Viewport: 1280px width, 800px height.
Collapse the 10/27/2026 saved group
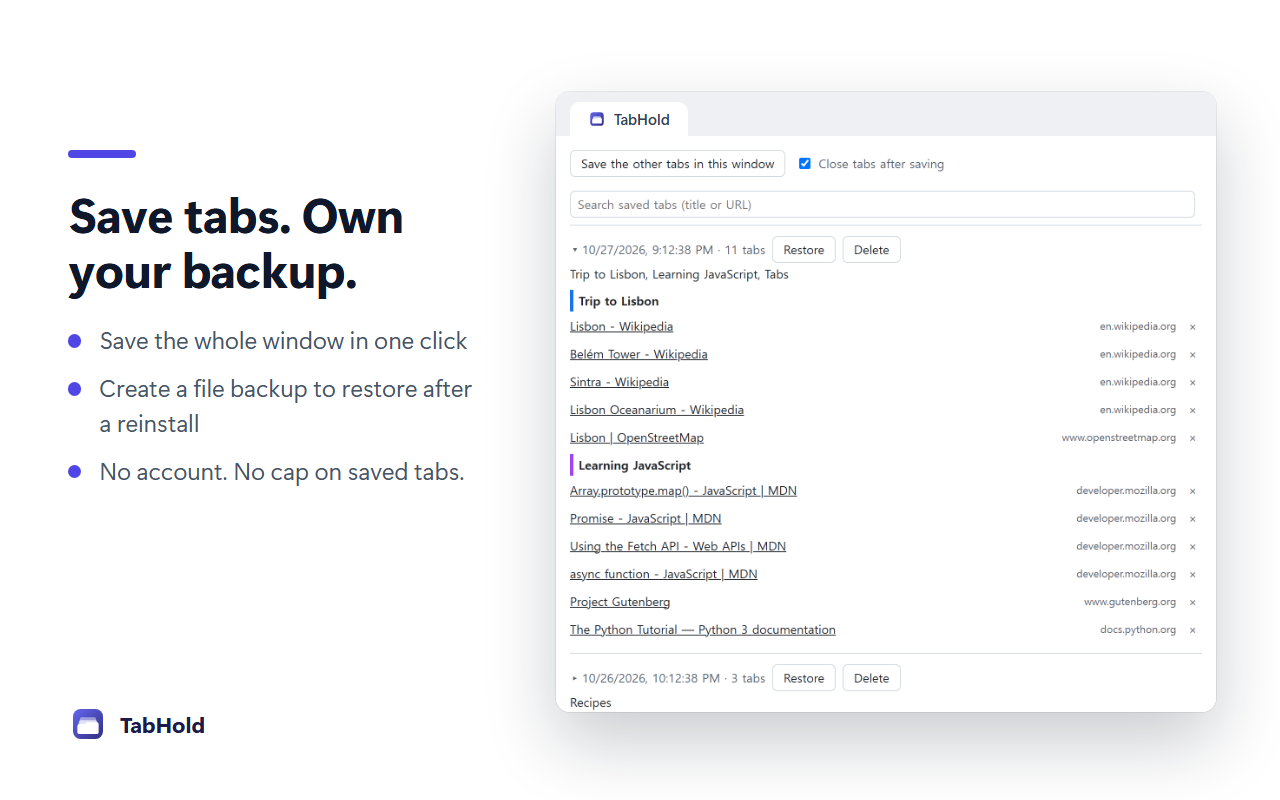pos(575,250)
